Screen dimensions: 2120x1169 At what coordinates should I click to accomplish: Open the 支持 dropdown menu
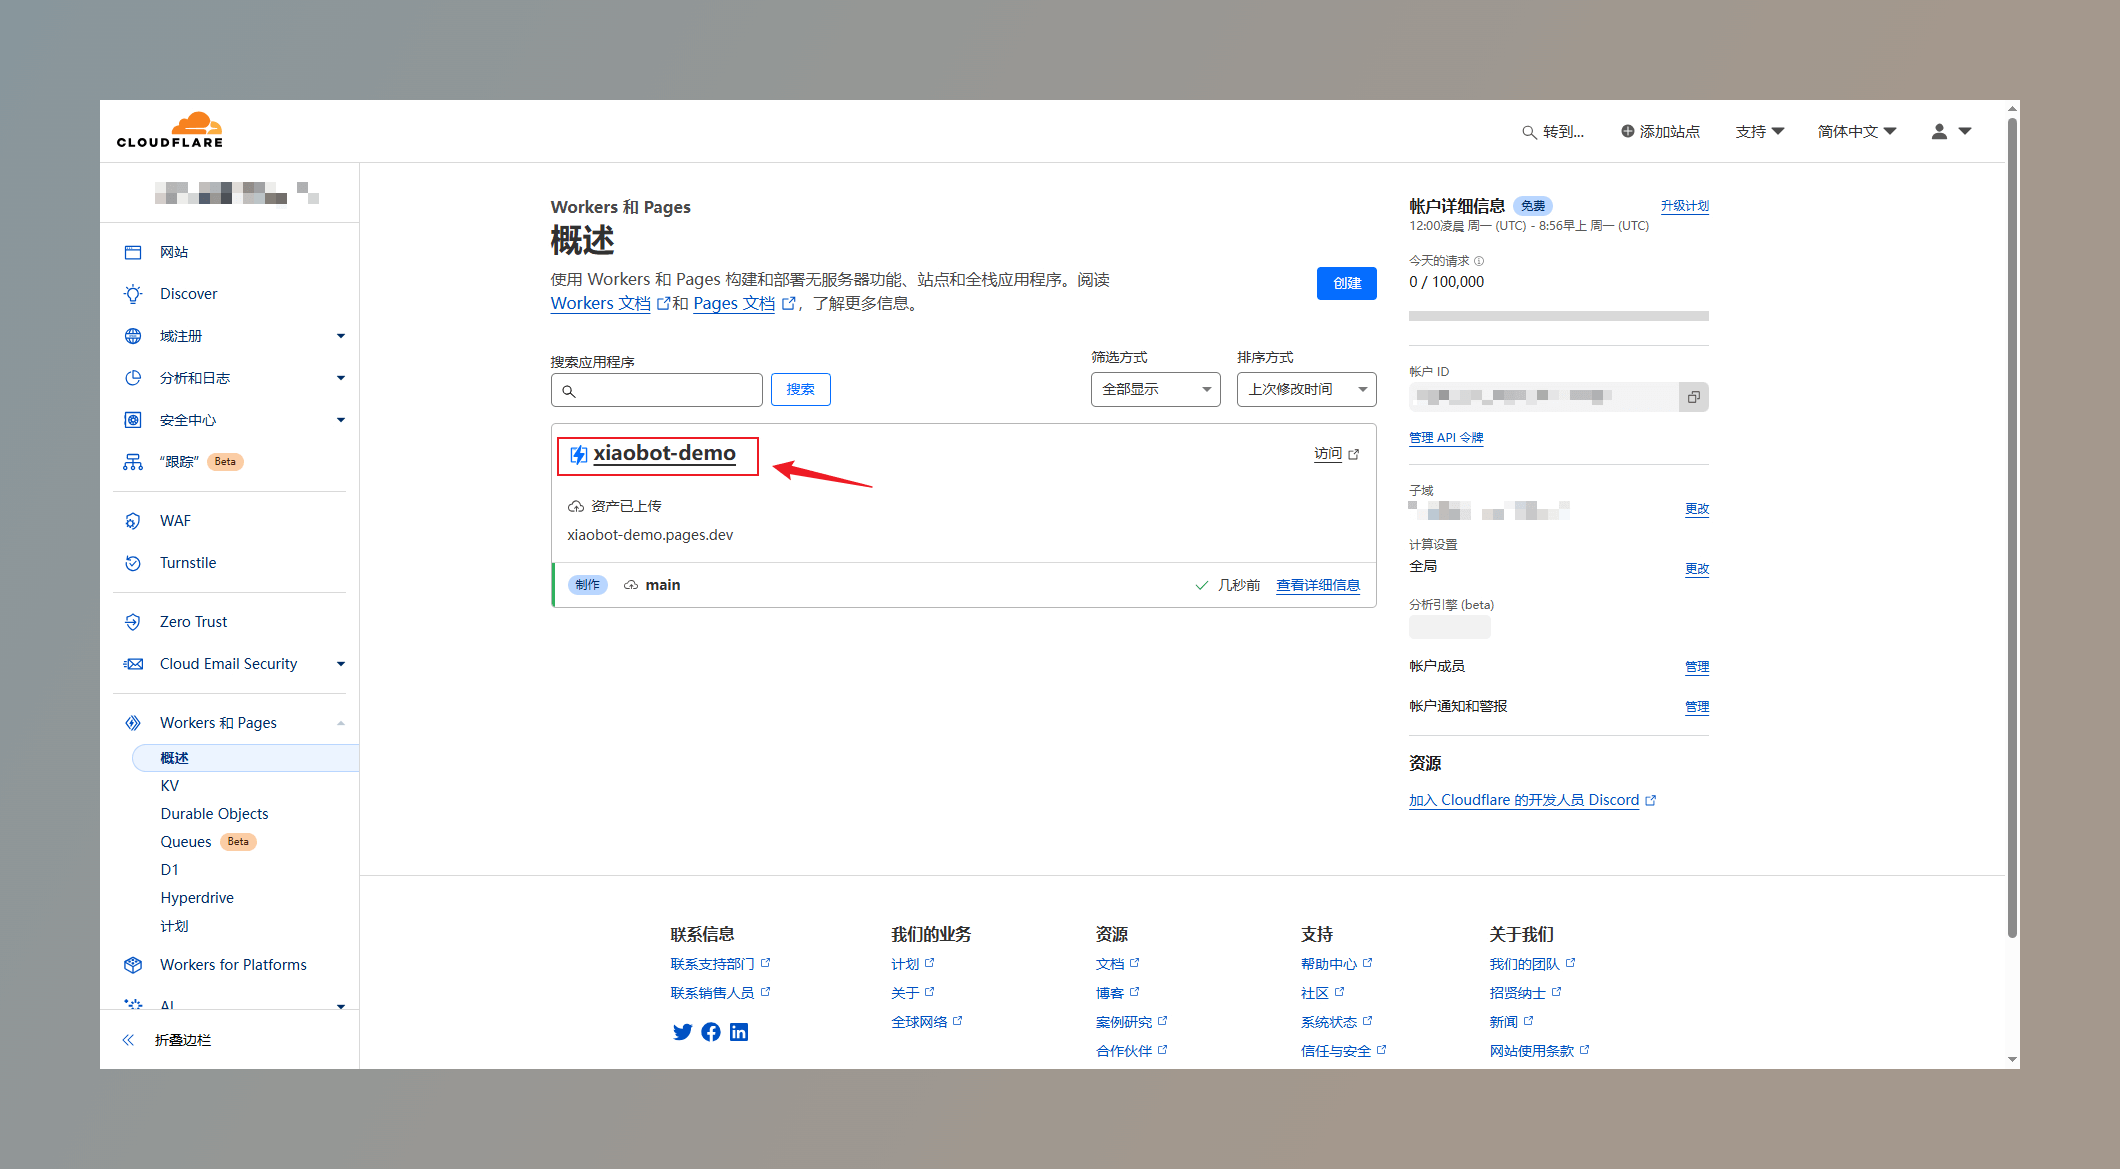pos(1760,131)
